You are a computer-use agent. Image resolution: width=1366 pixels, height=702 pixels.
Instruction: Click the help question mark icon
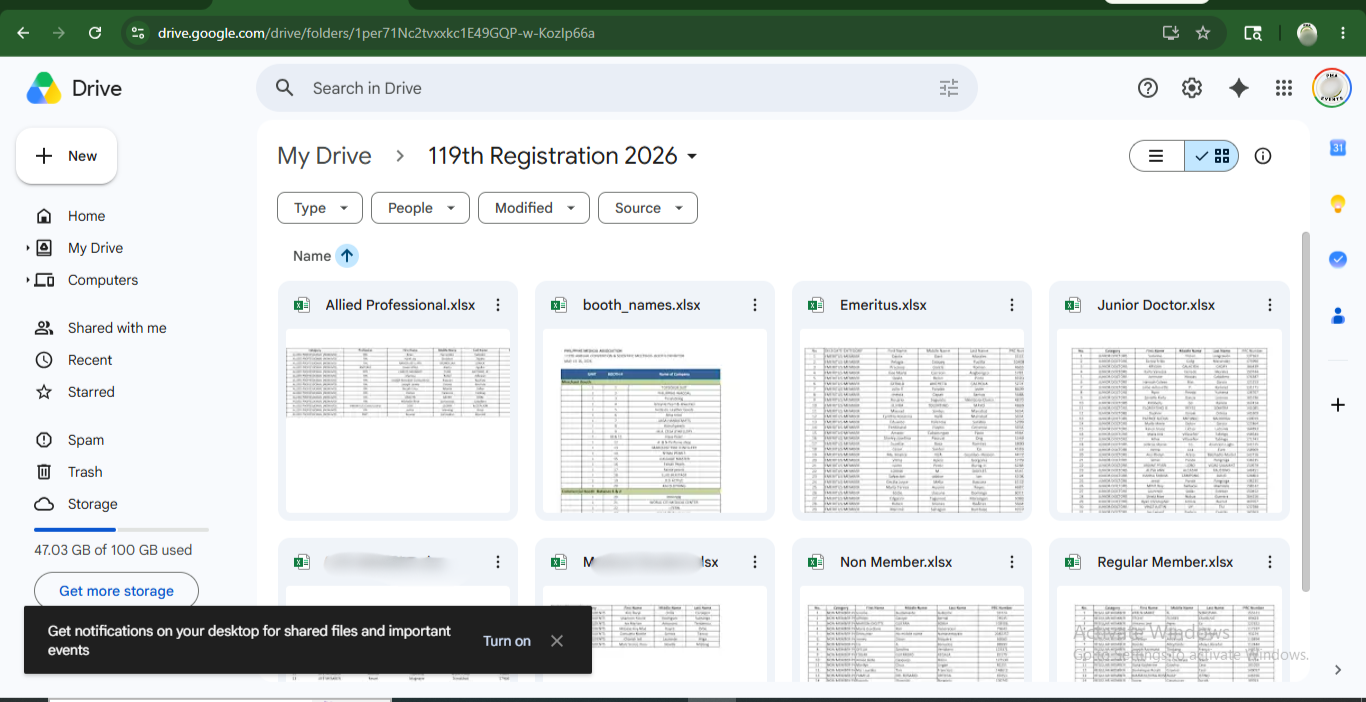[1148, 88]
